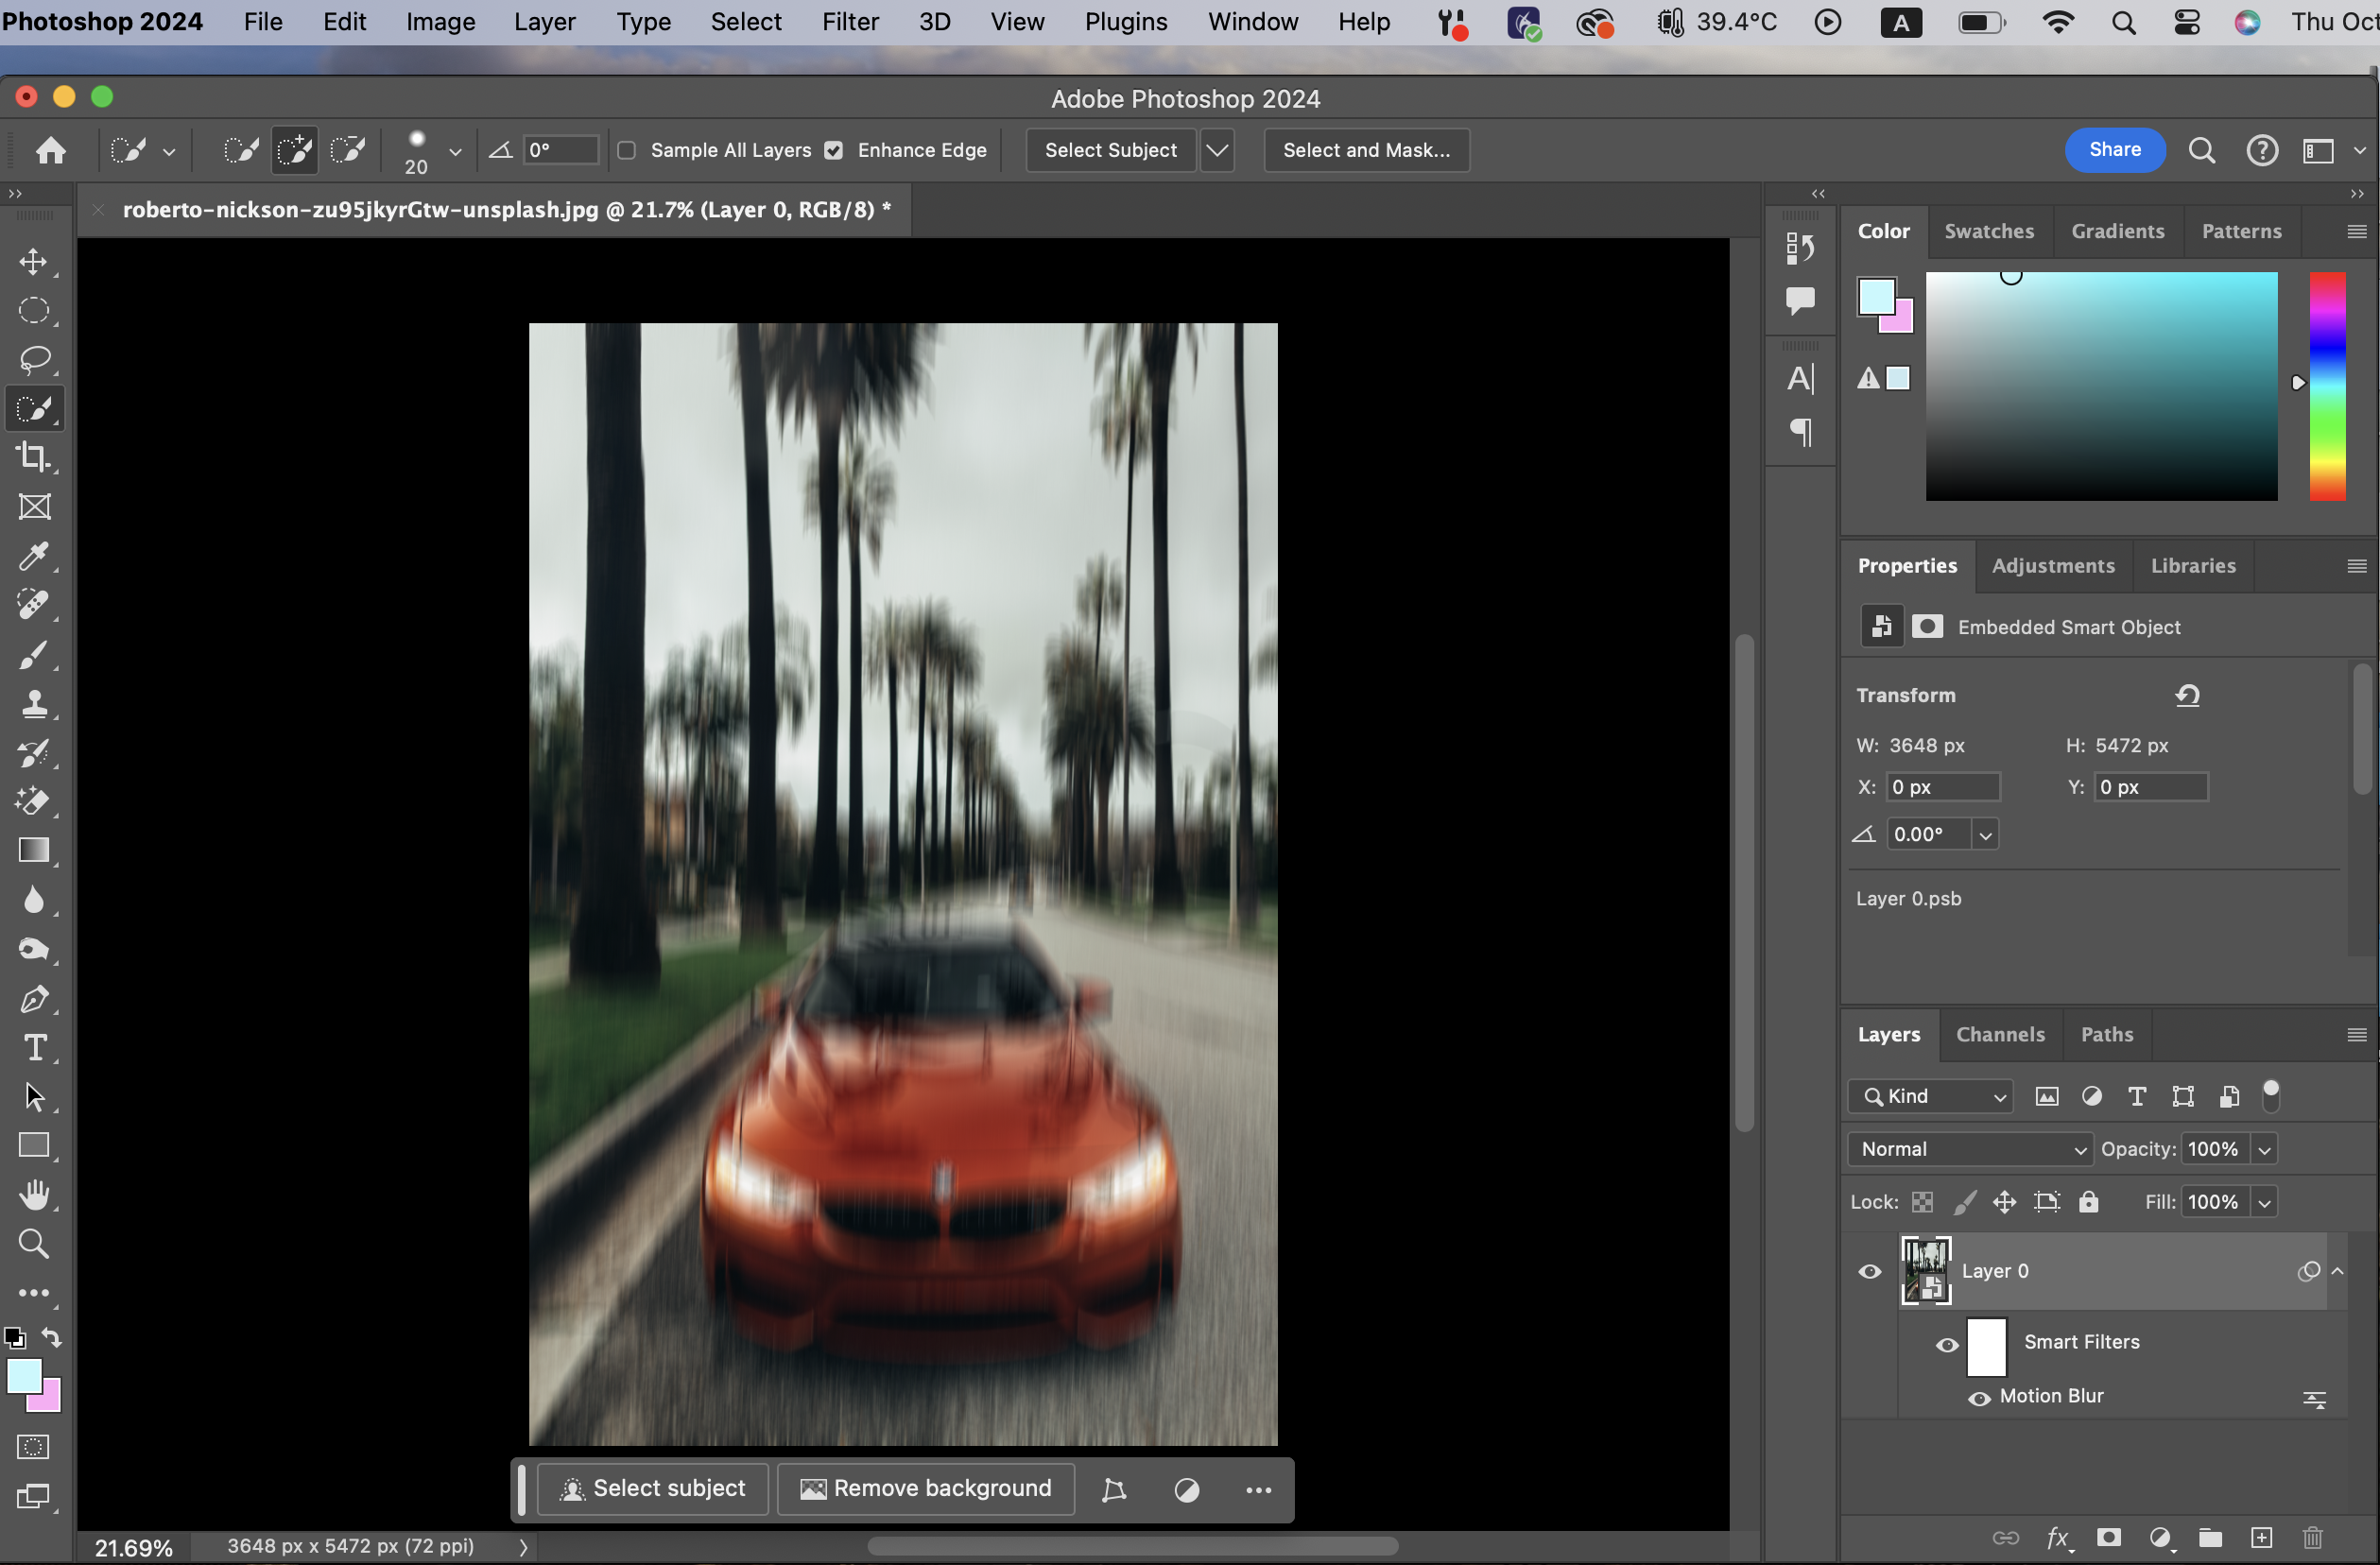Click the Select and Mask button

[1366, 150]
